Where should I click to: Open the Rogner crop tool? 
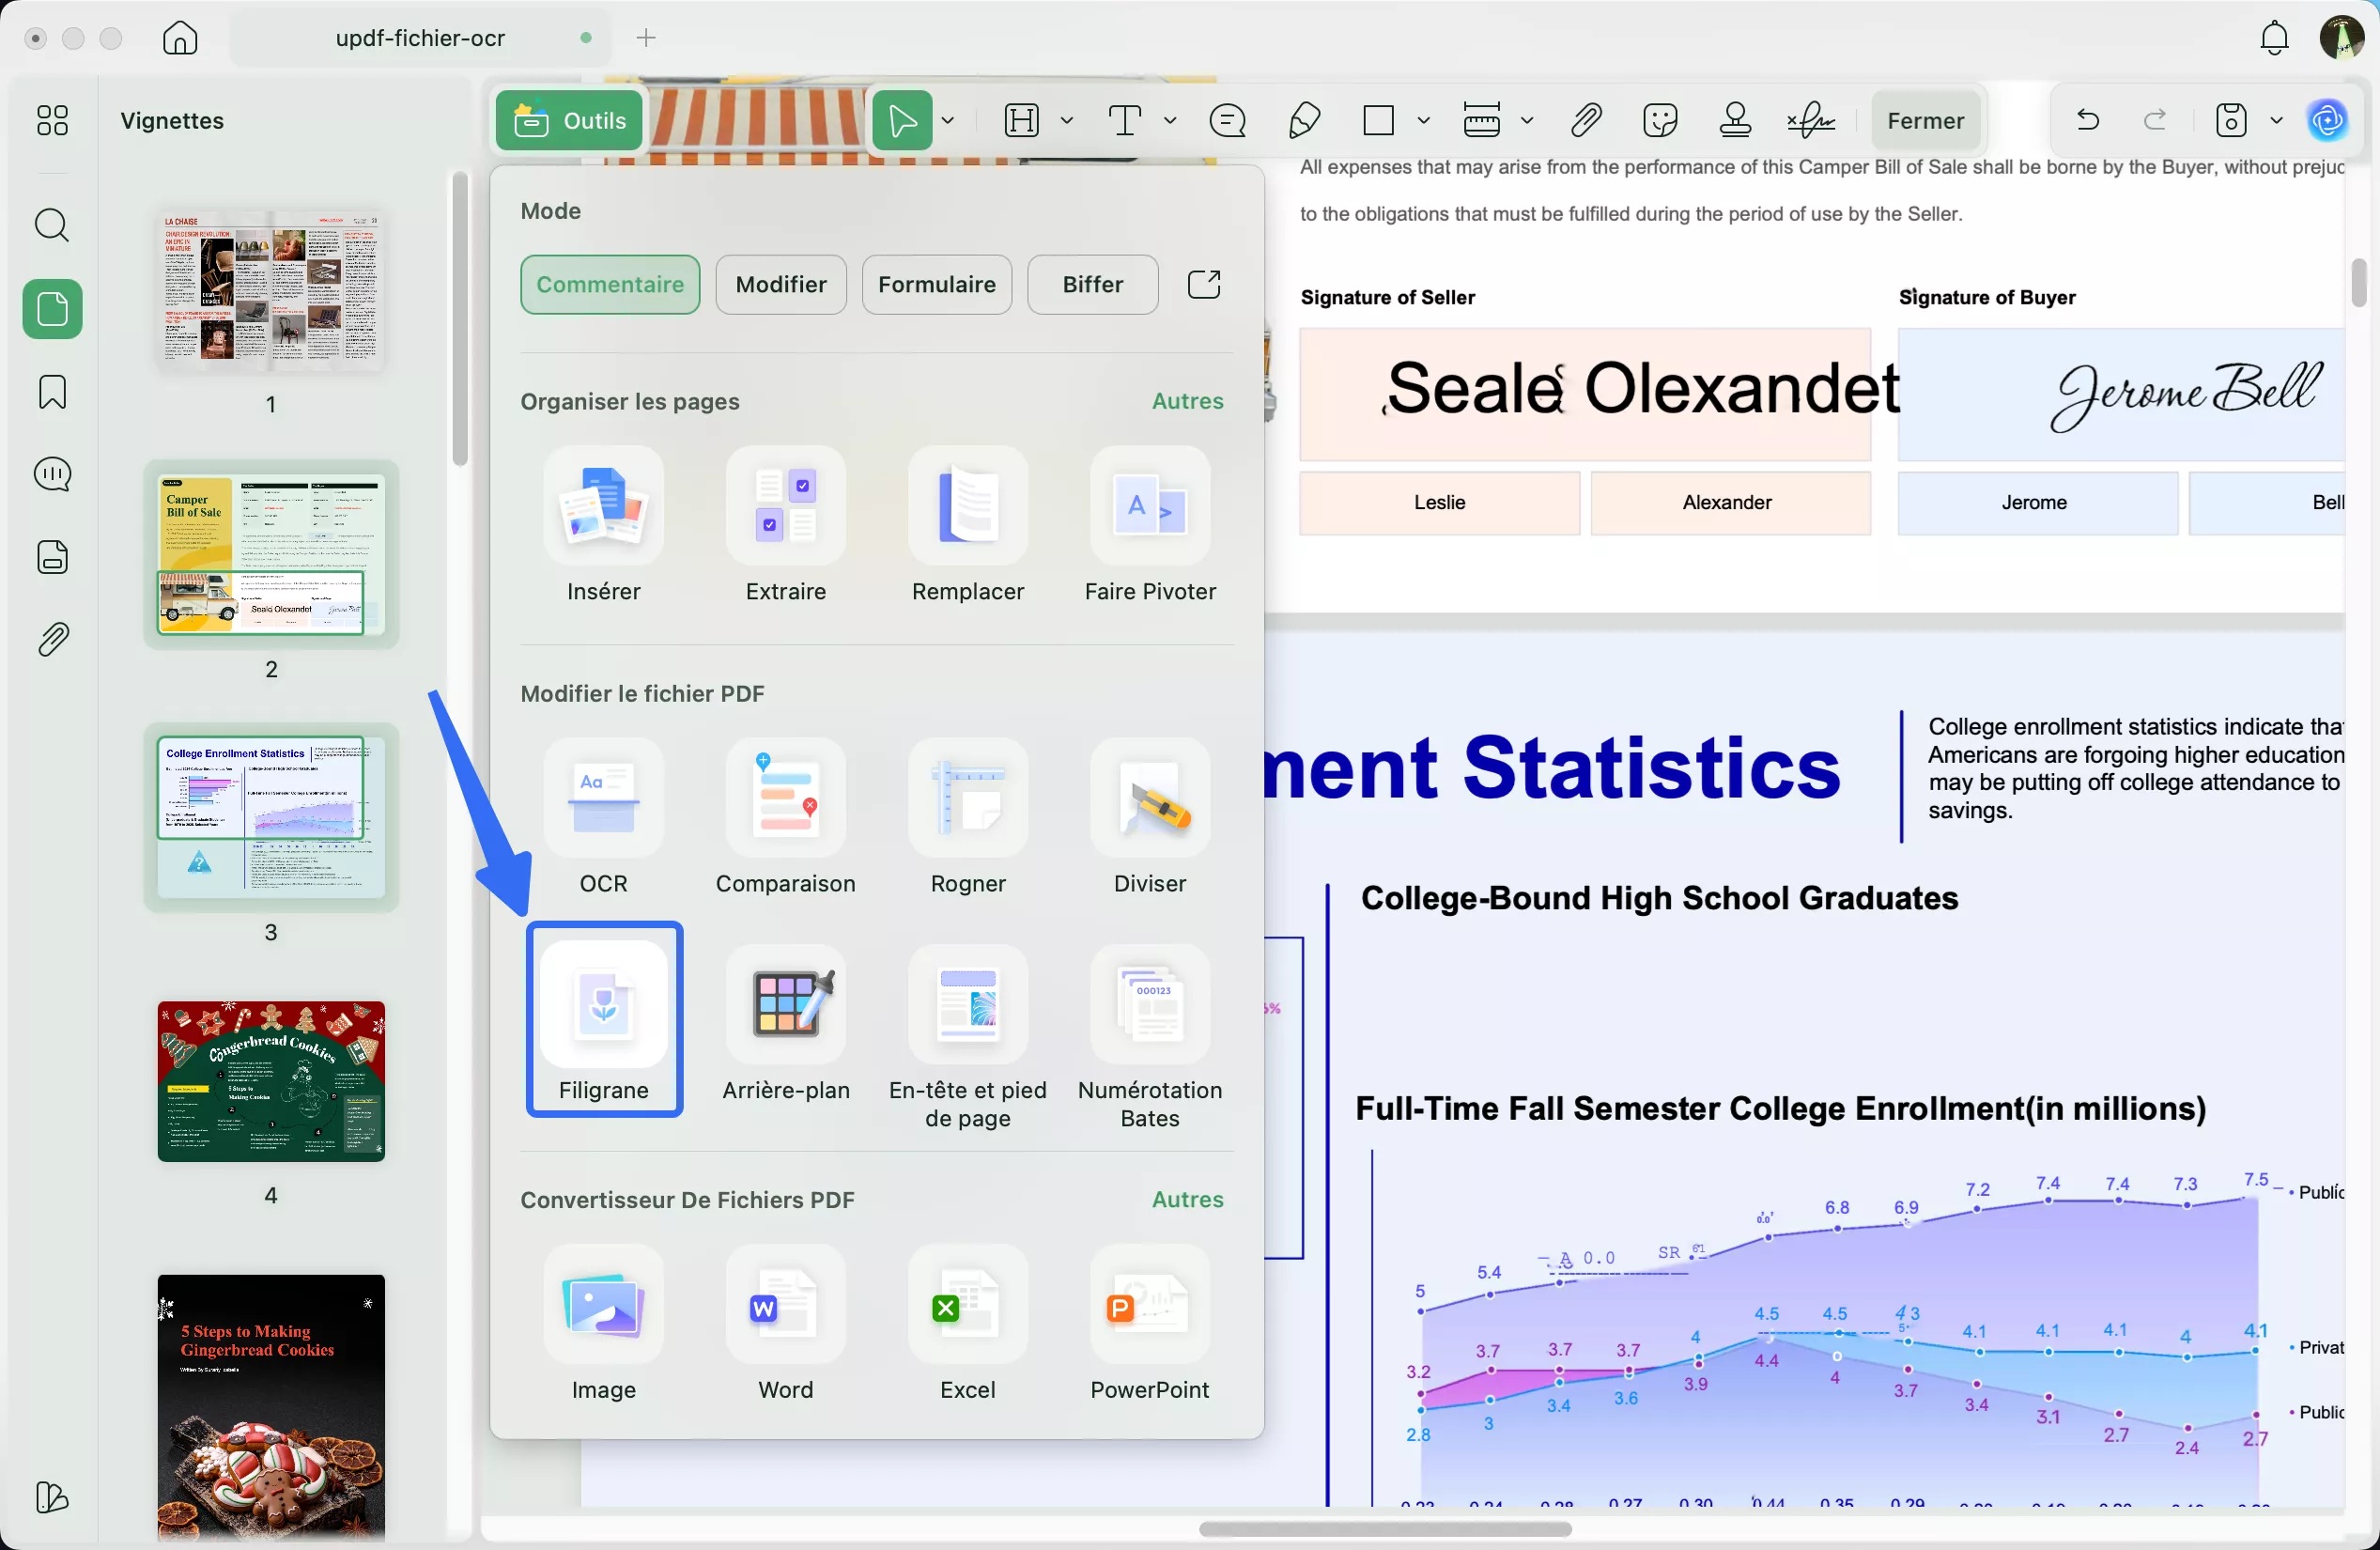point(967,799)
